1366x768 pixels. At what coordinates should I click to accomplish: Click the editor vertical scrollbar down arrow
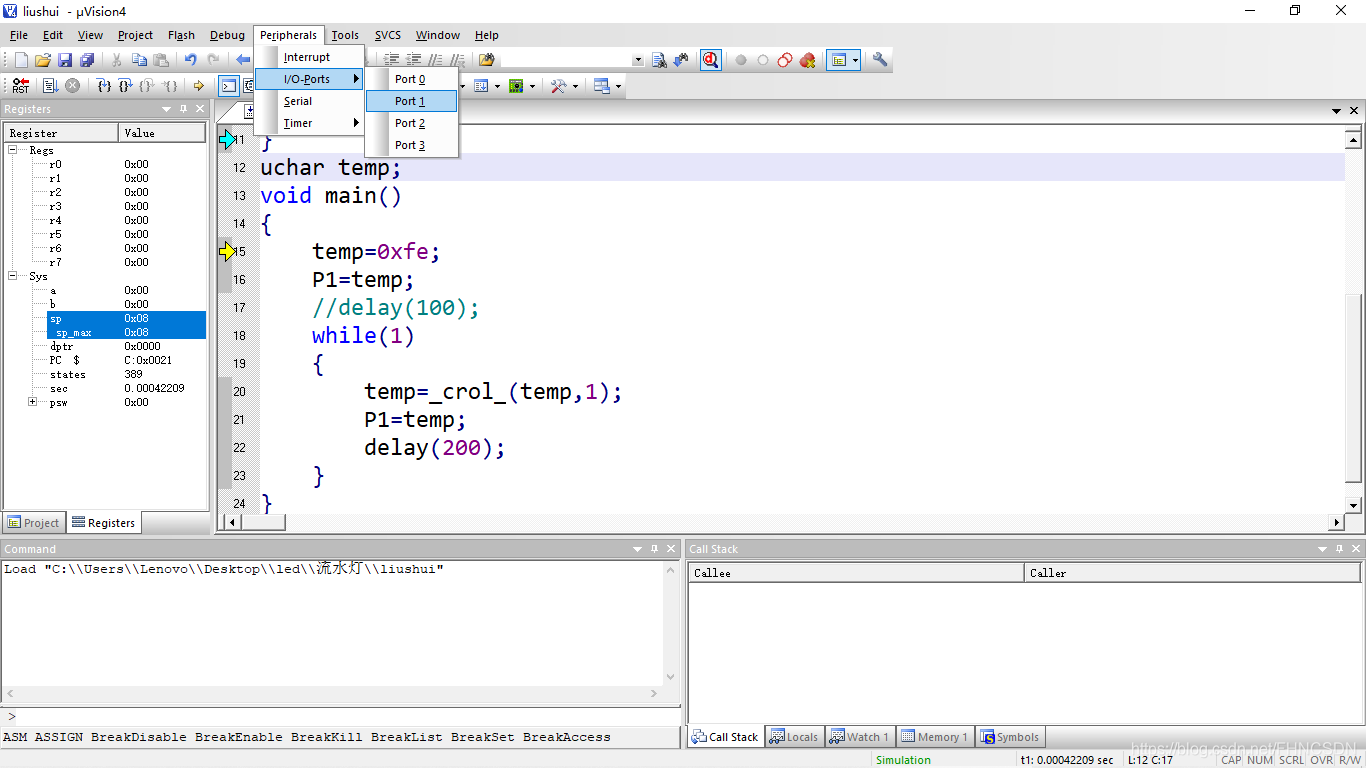1354,506
